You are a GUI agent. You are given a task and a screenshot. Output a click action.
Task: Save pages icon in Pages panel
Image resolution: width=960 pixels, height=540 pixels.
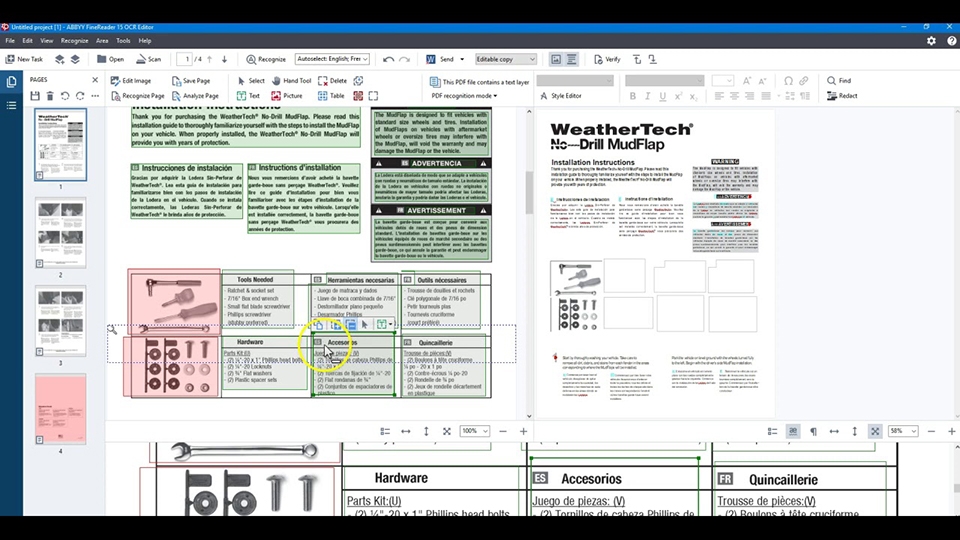pos(35,96)
